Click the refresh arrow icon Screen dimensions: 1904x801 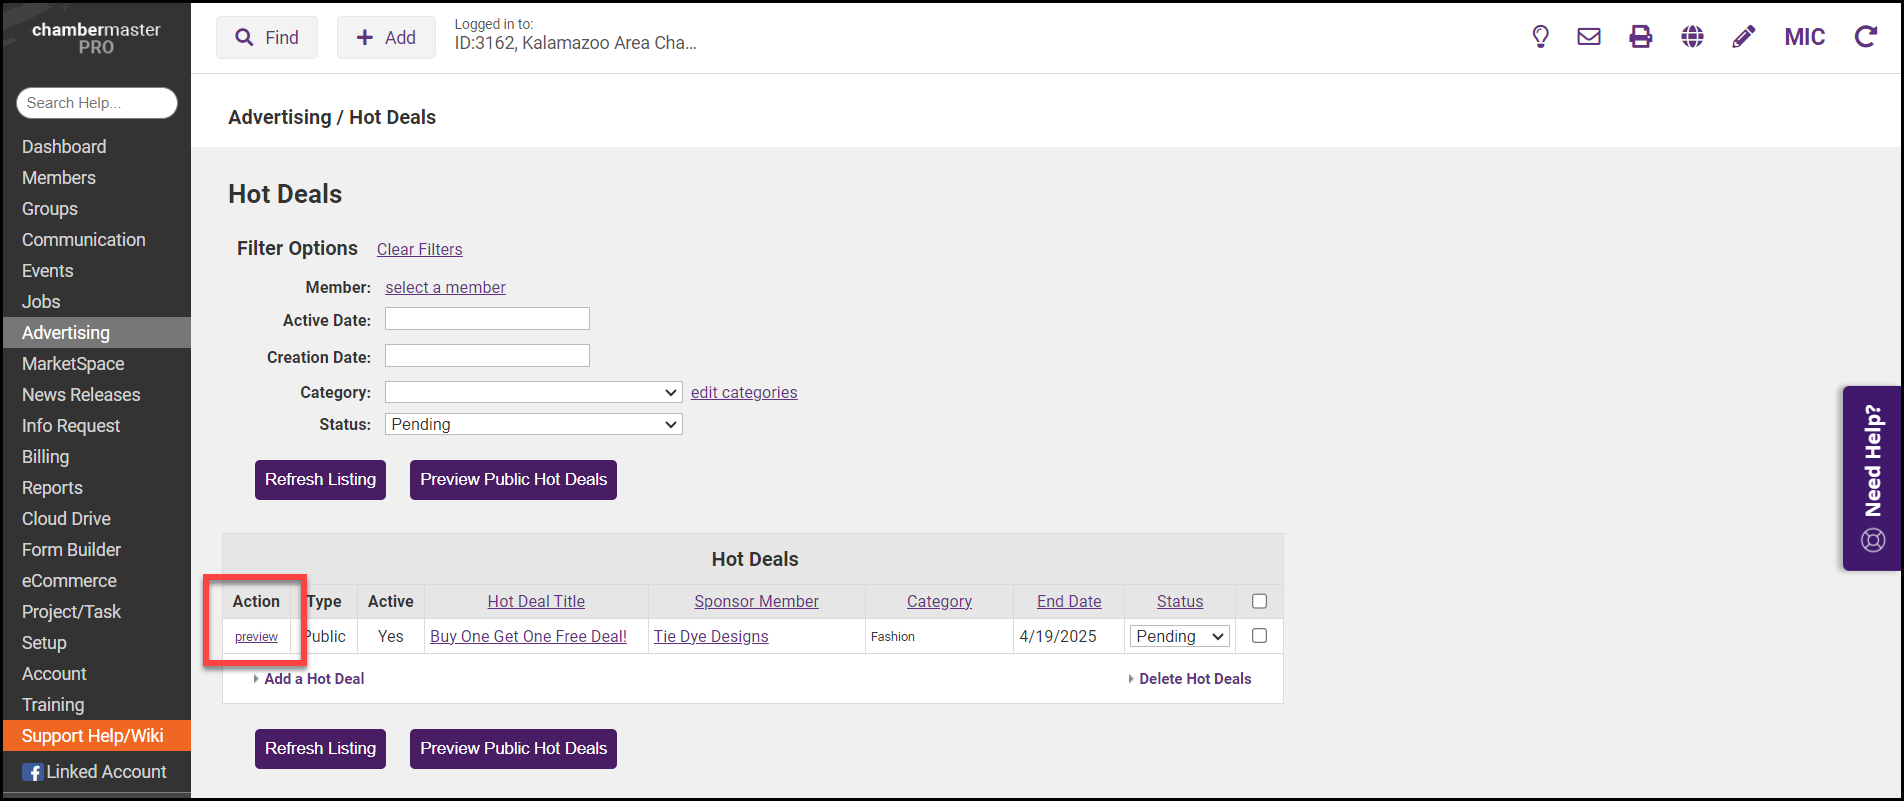(1865, 37)
